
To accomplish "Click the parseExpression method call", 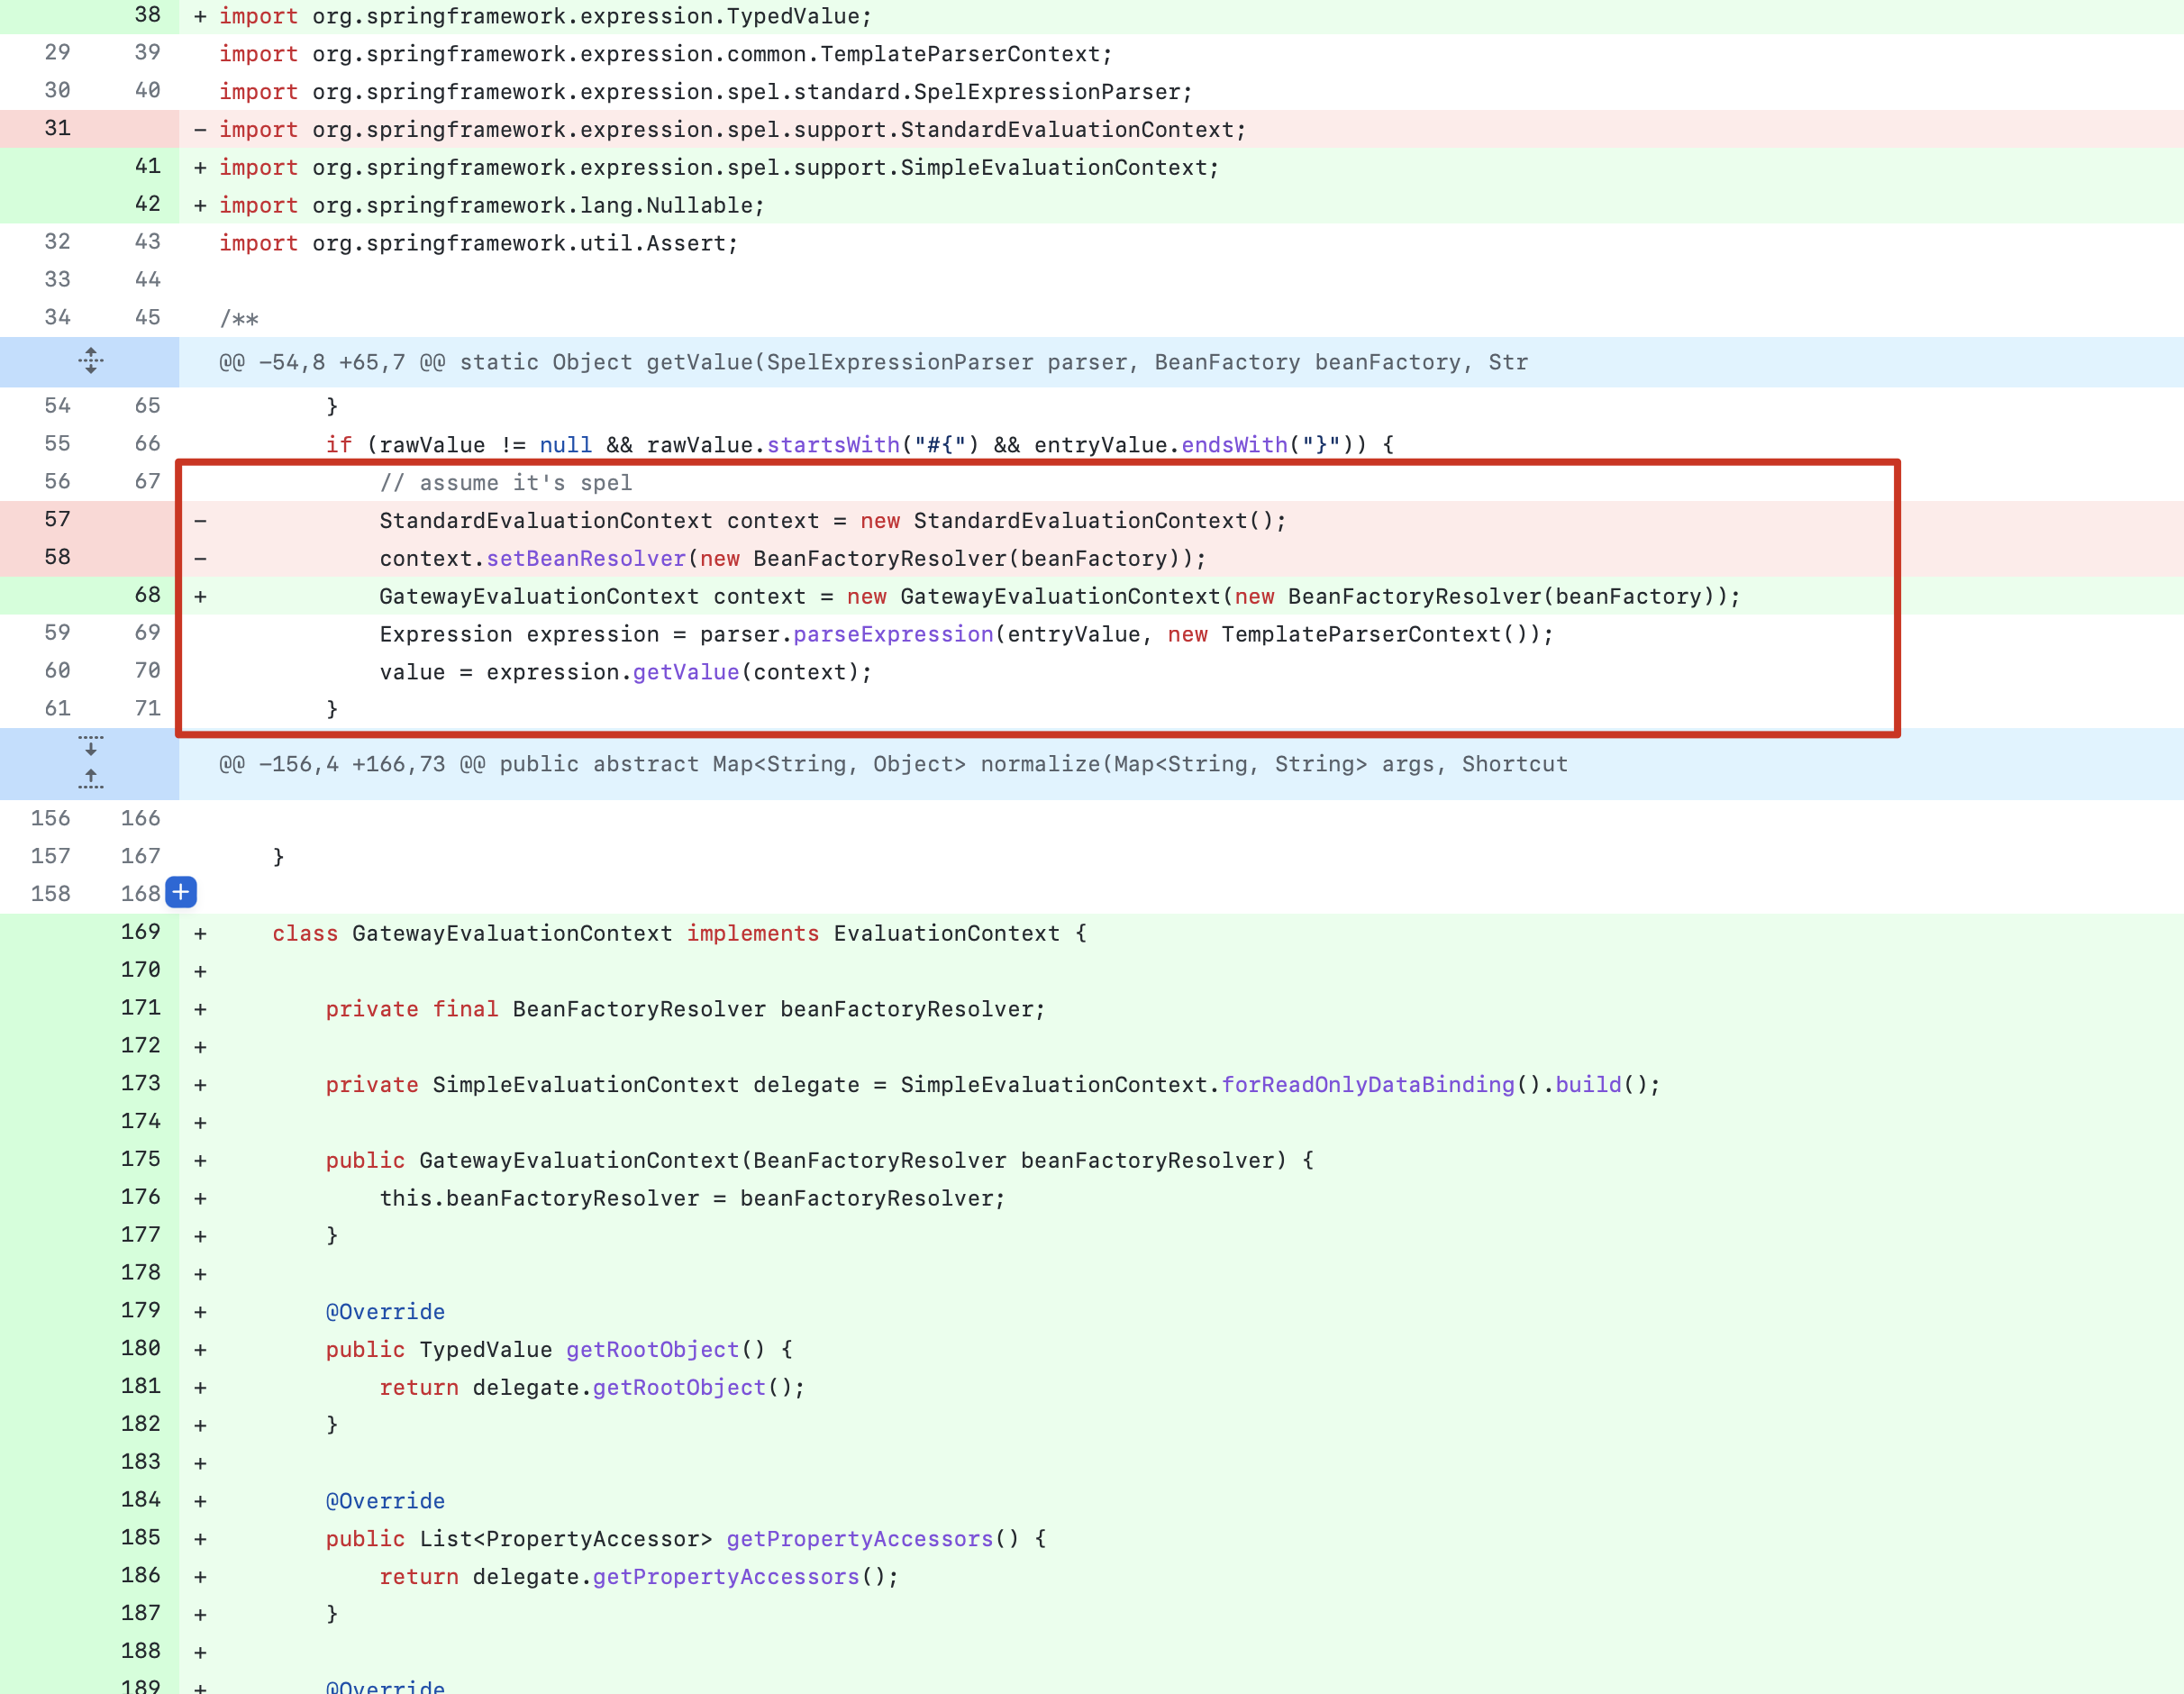I will click(892, 635).
